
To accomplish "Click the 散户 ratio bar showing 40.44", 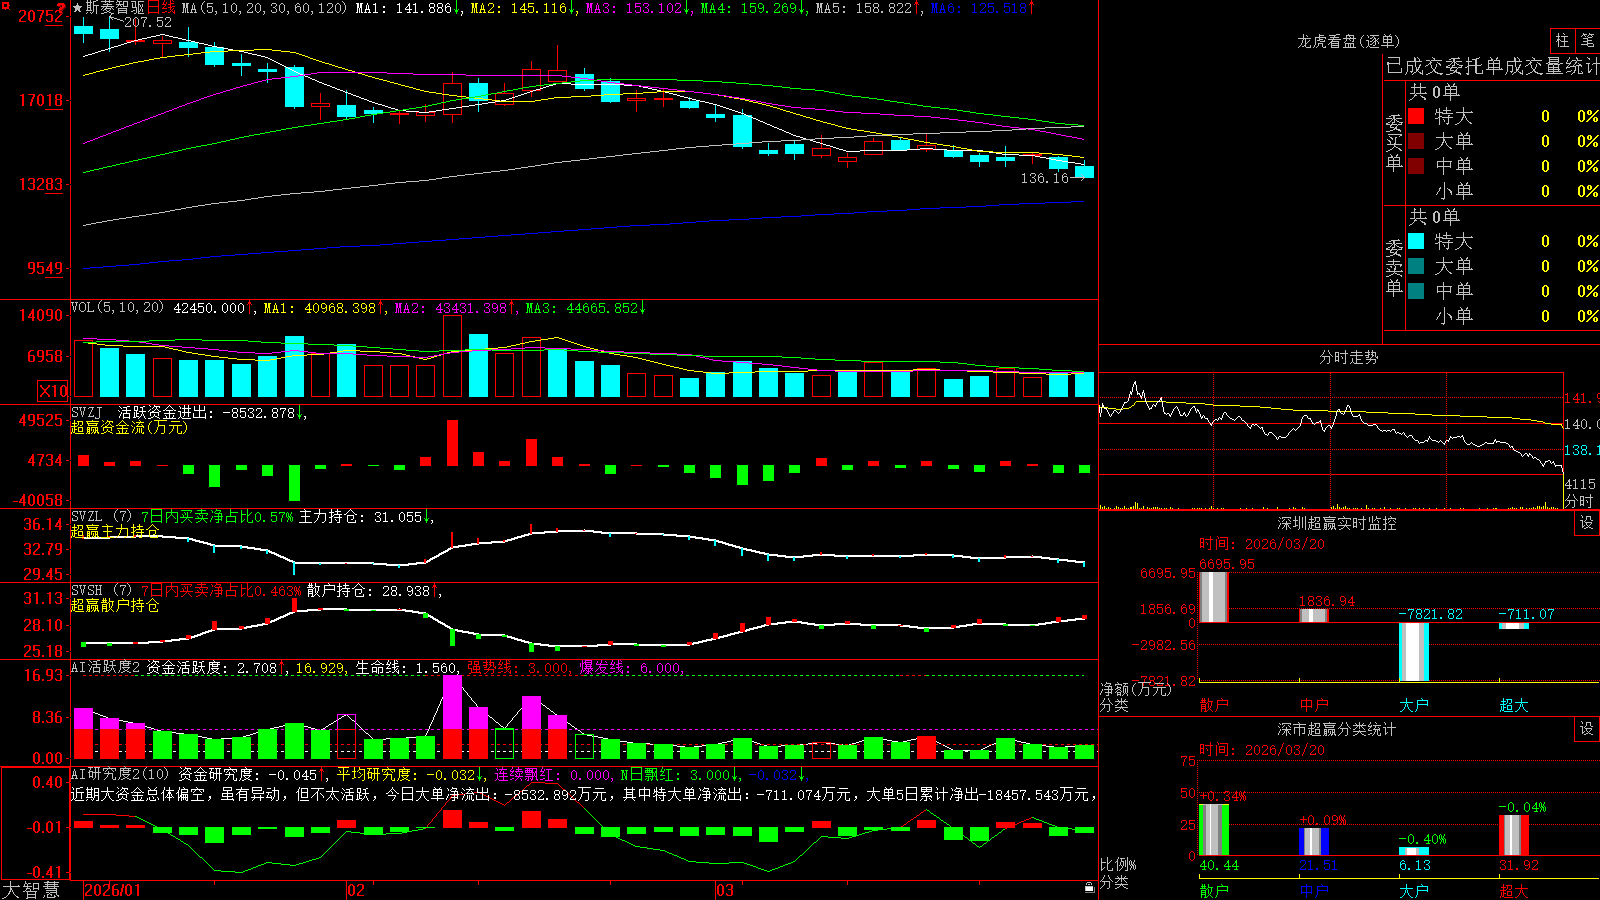I will pyautogui.click(x=1213, y=830).
